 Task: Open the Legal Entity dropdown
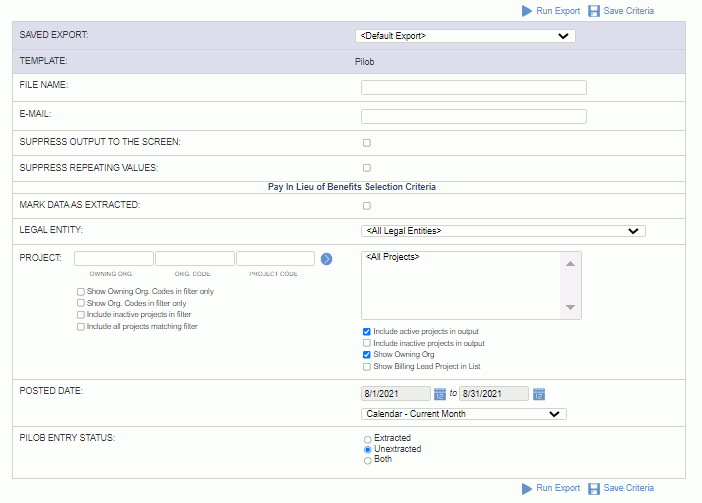[x=503, y=231]
